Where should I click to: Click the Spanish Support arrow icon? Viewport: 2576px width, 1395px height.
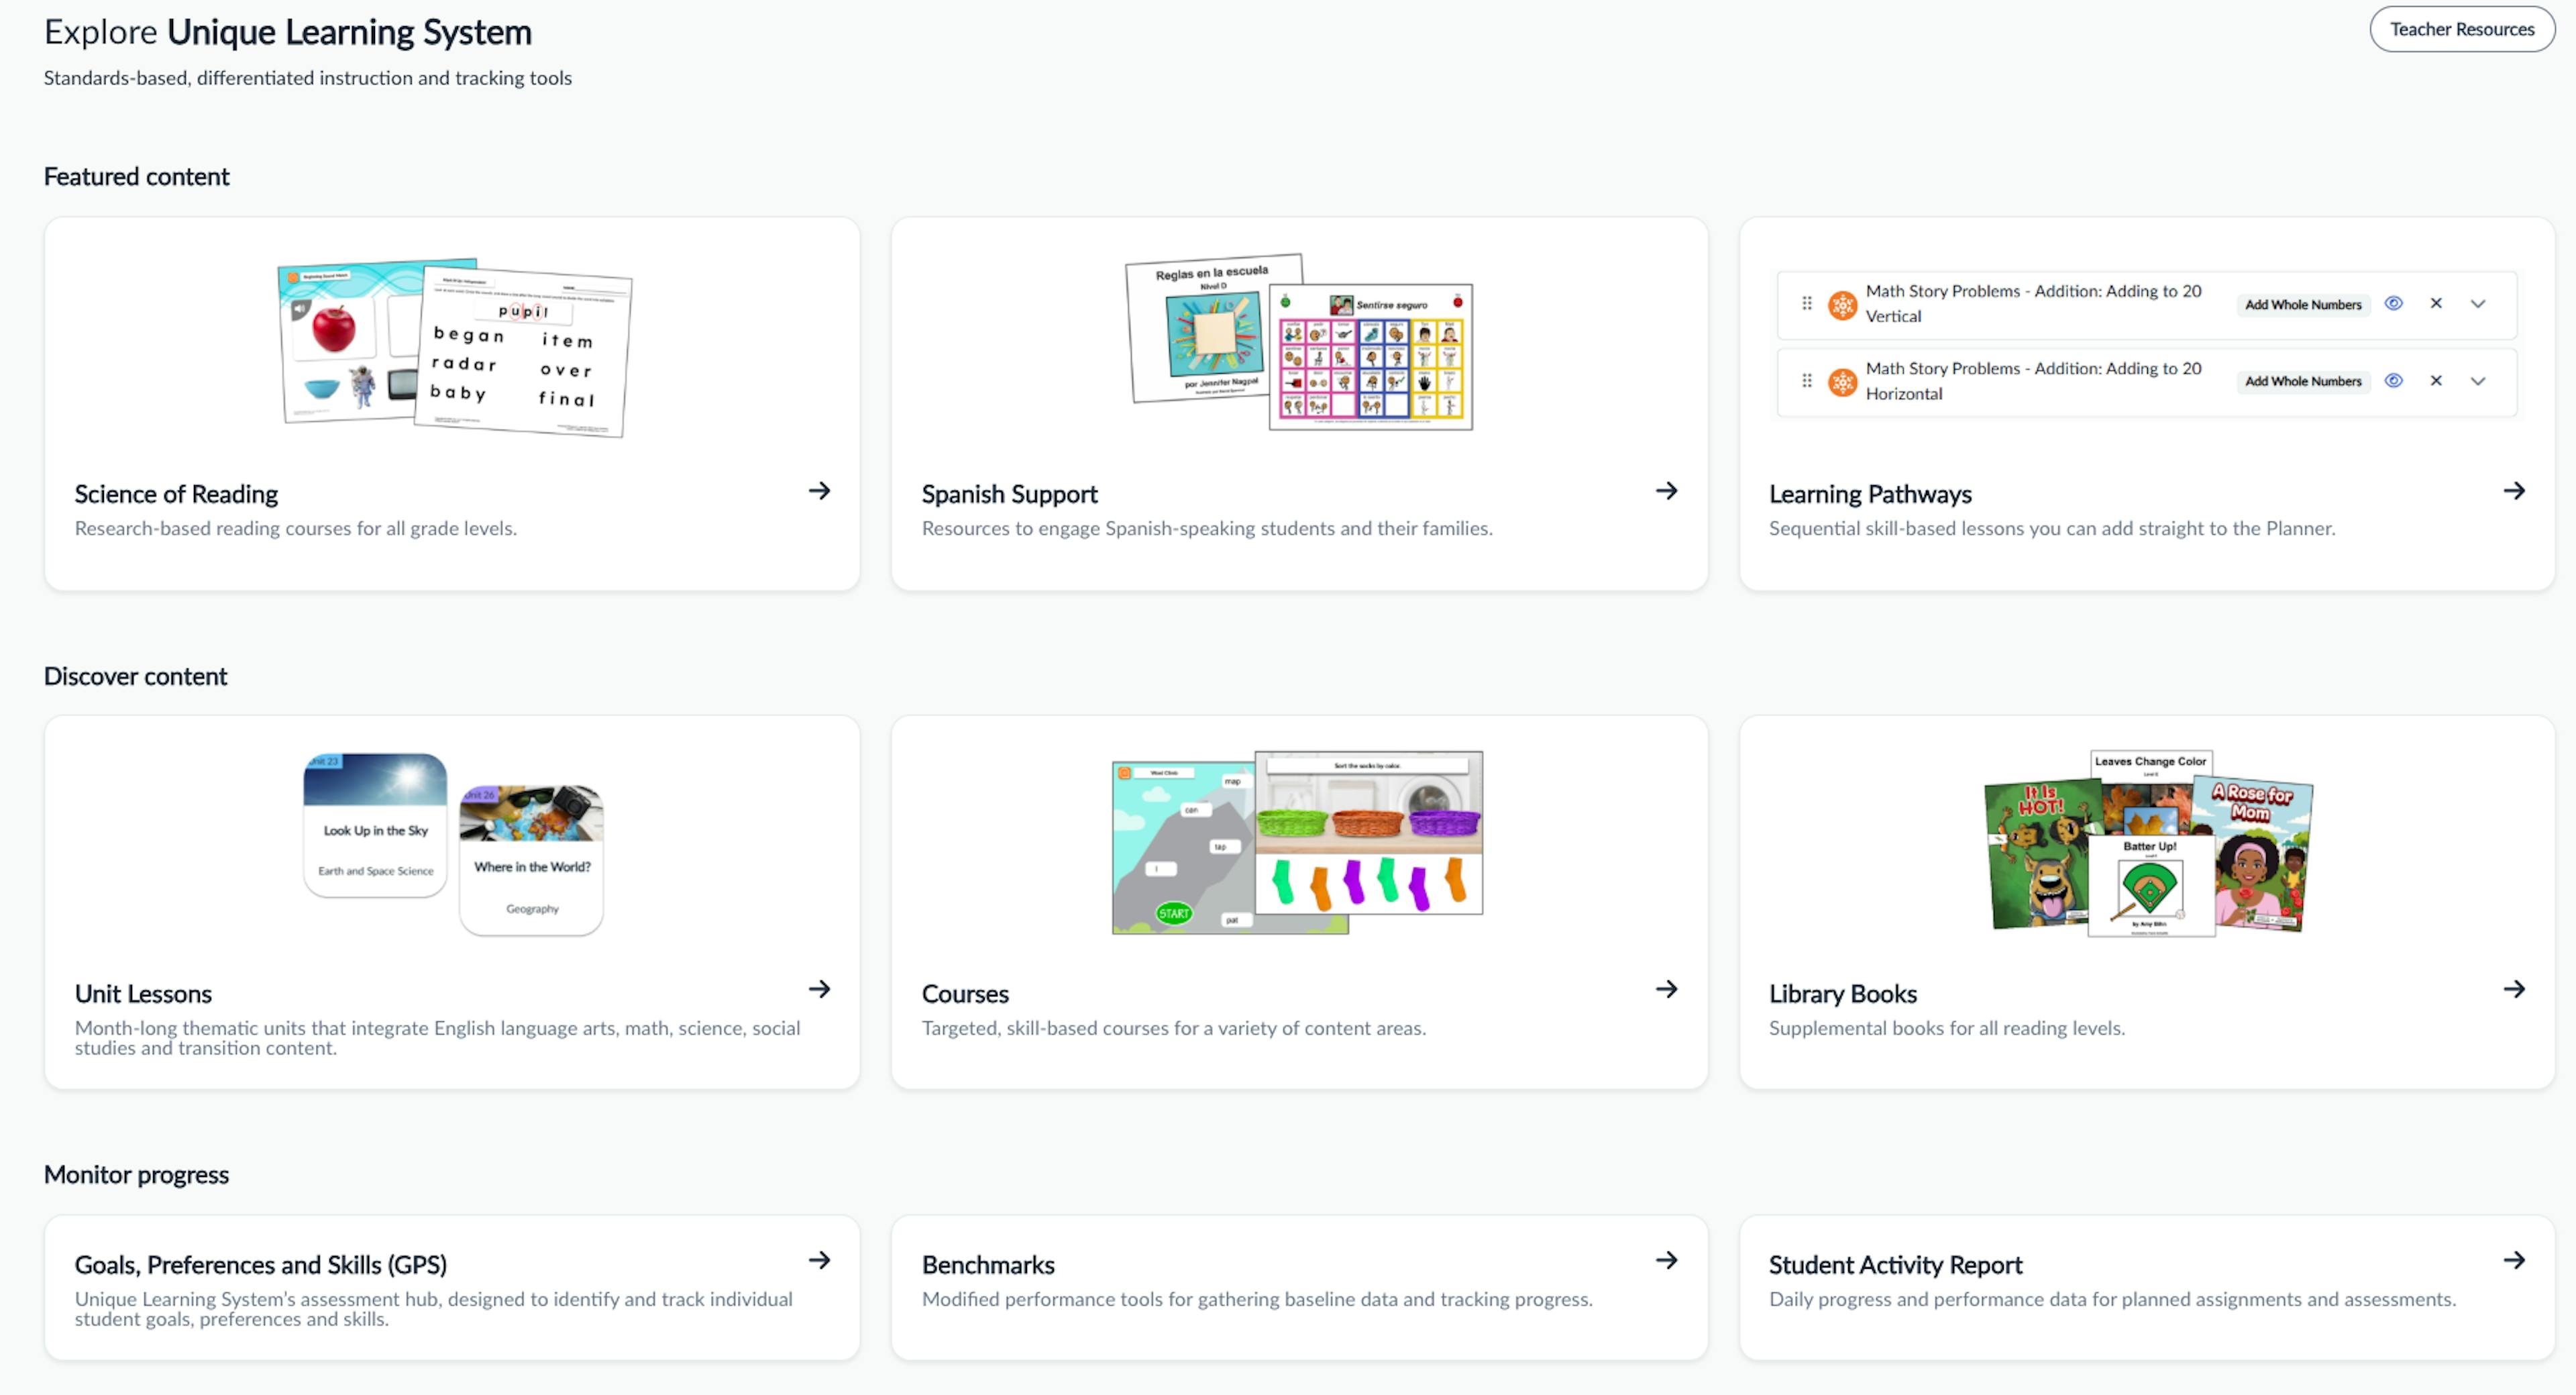click(1666, 490)
